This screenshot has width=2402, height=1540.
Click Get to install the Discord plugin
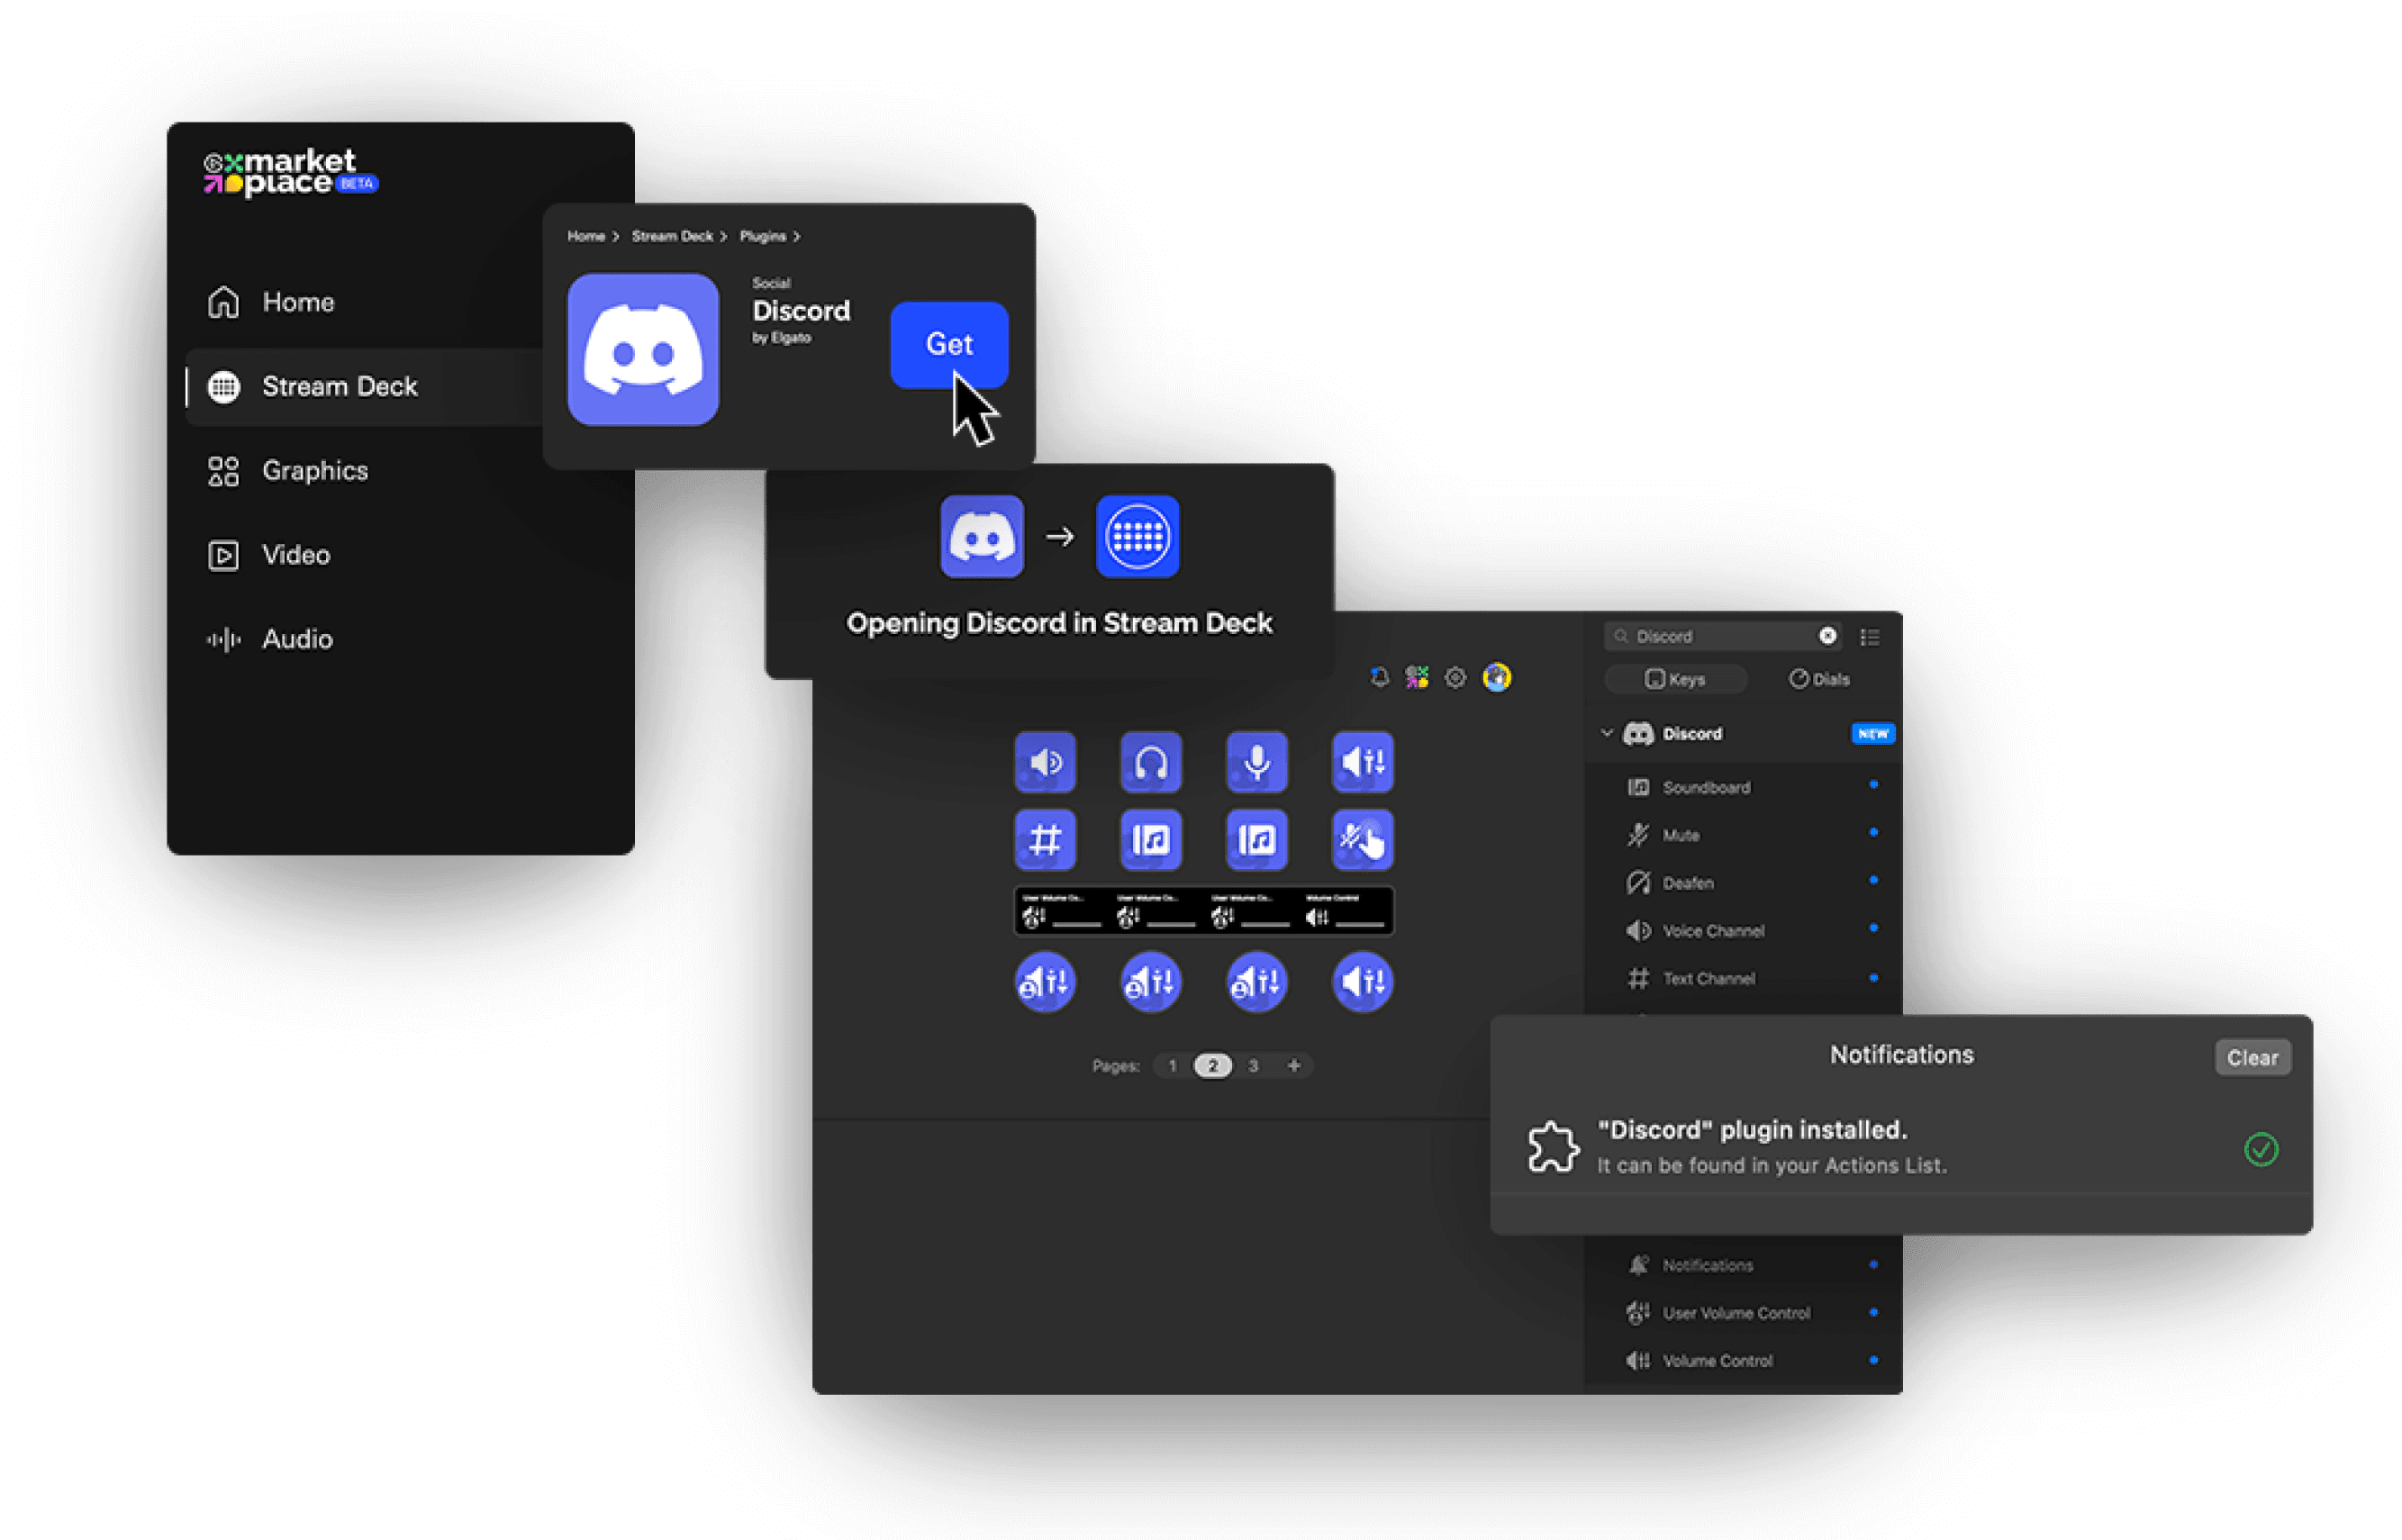click(948, 345)
